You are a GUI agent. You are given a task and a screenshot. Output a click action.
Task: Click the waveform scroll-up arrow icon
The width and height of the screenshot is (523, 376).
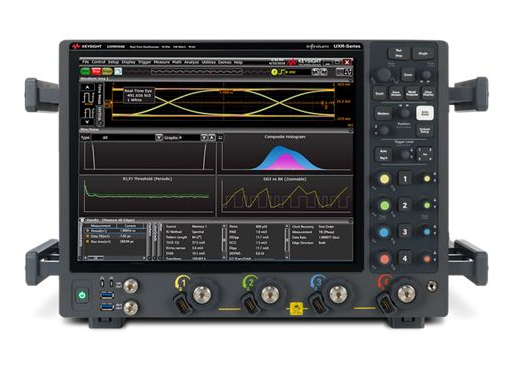pos(87,87)
